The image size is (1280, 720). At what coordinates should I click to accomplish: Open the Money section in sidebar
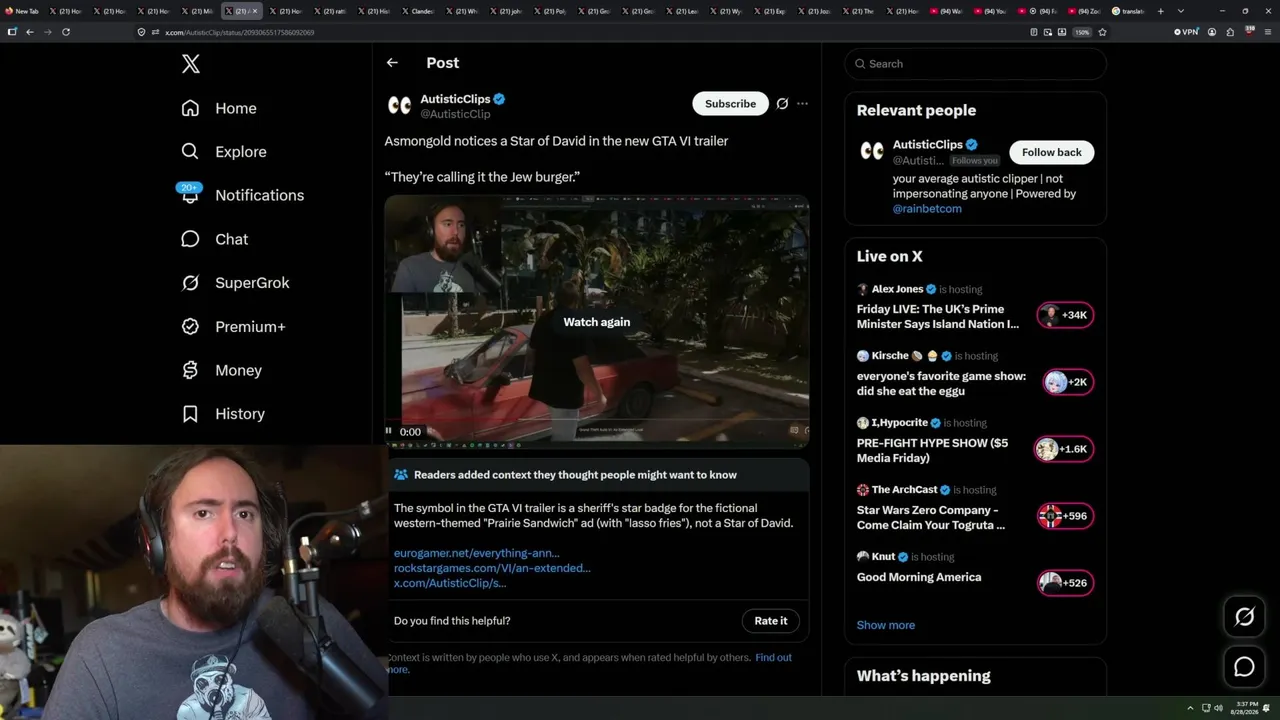[x=221, y=370]
